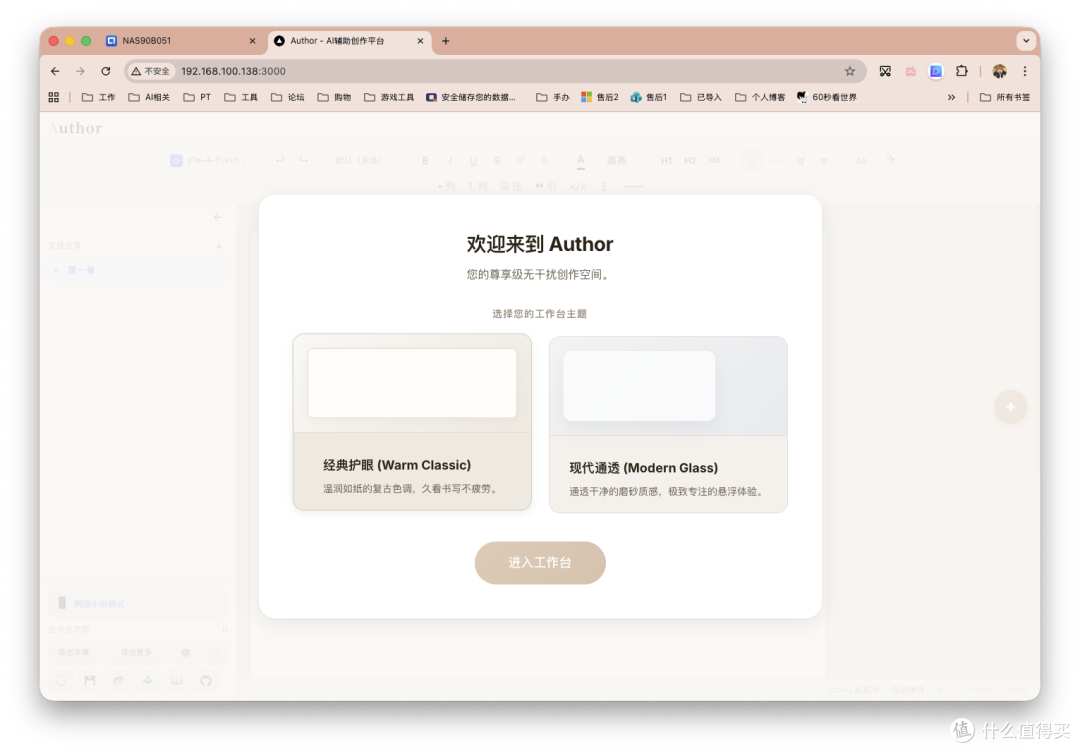Select the 第一章 chapter in sidebar
Viewport: 1080px width, 753px height.
(x=138, y=270)
